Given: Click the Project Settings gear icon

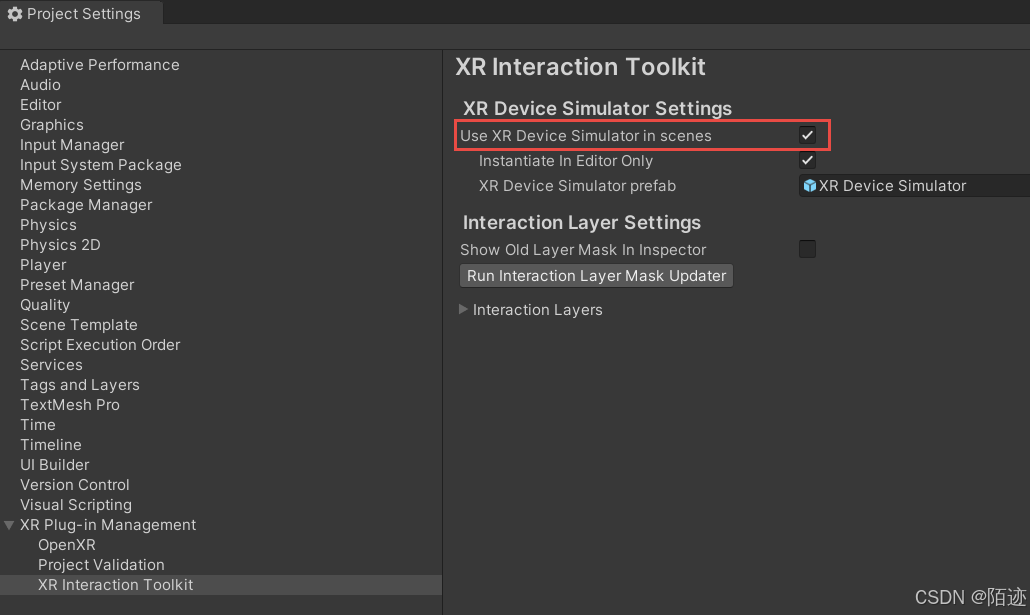Looking at the screenshot, I should coord(15,14).
